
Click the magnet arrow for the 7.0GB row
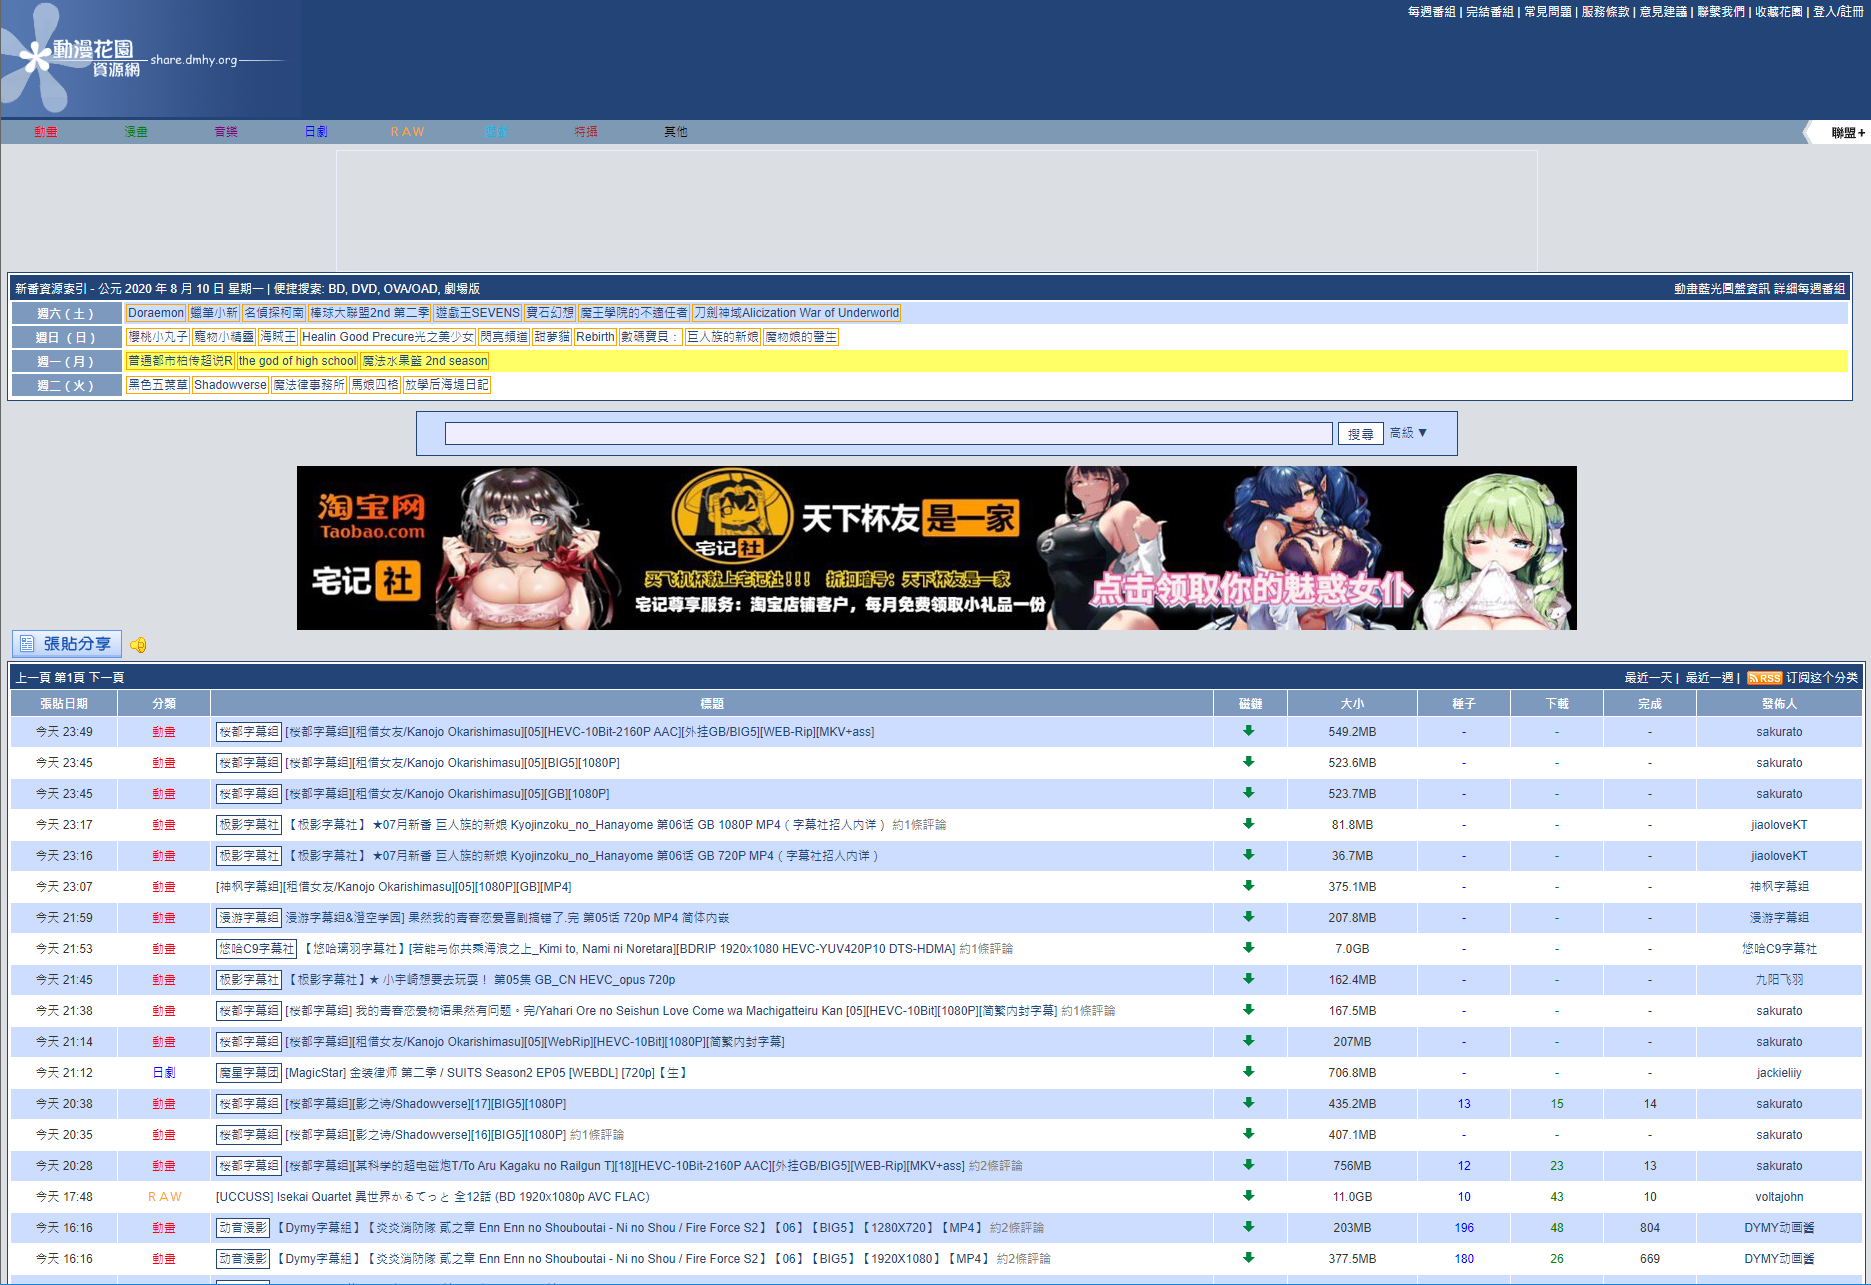(1249, 948)
